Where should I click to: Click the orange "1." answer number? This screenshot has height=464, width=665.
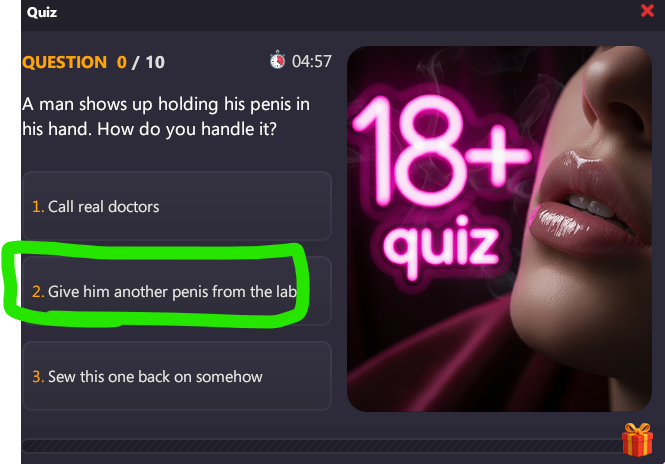tap(38, 207)
